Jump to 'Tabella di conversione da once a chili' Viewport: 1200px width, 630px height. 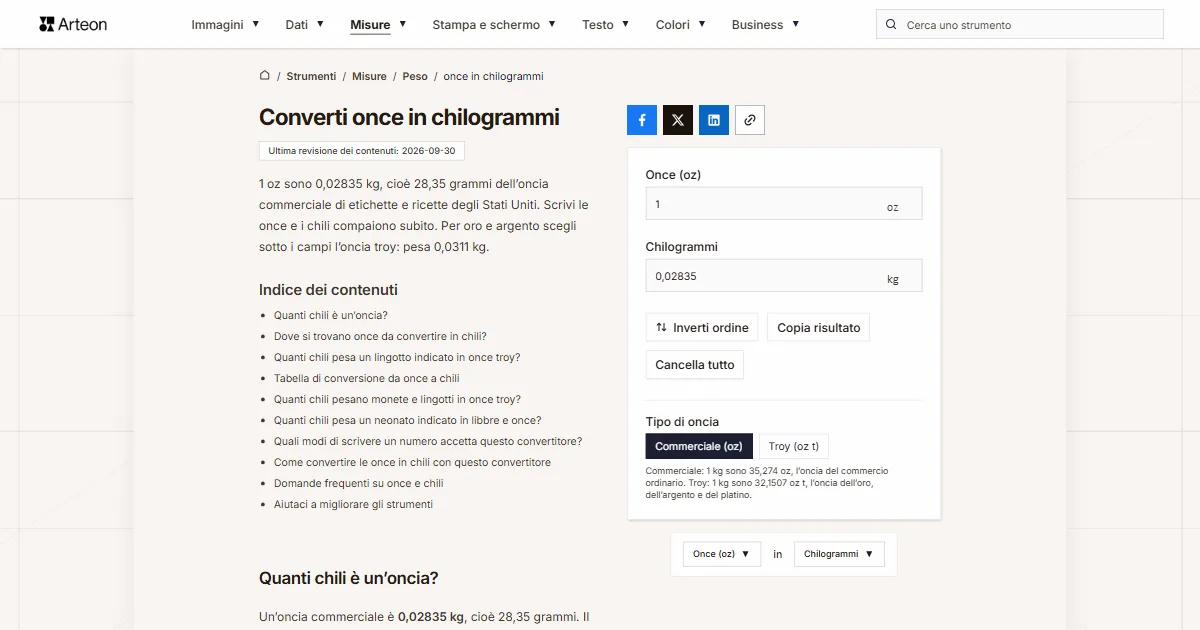[x=367, y=378]
